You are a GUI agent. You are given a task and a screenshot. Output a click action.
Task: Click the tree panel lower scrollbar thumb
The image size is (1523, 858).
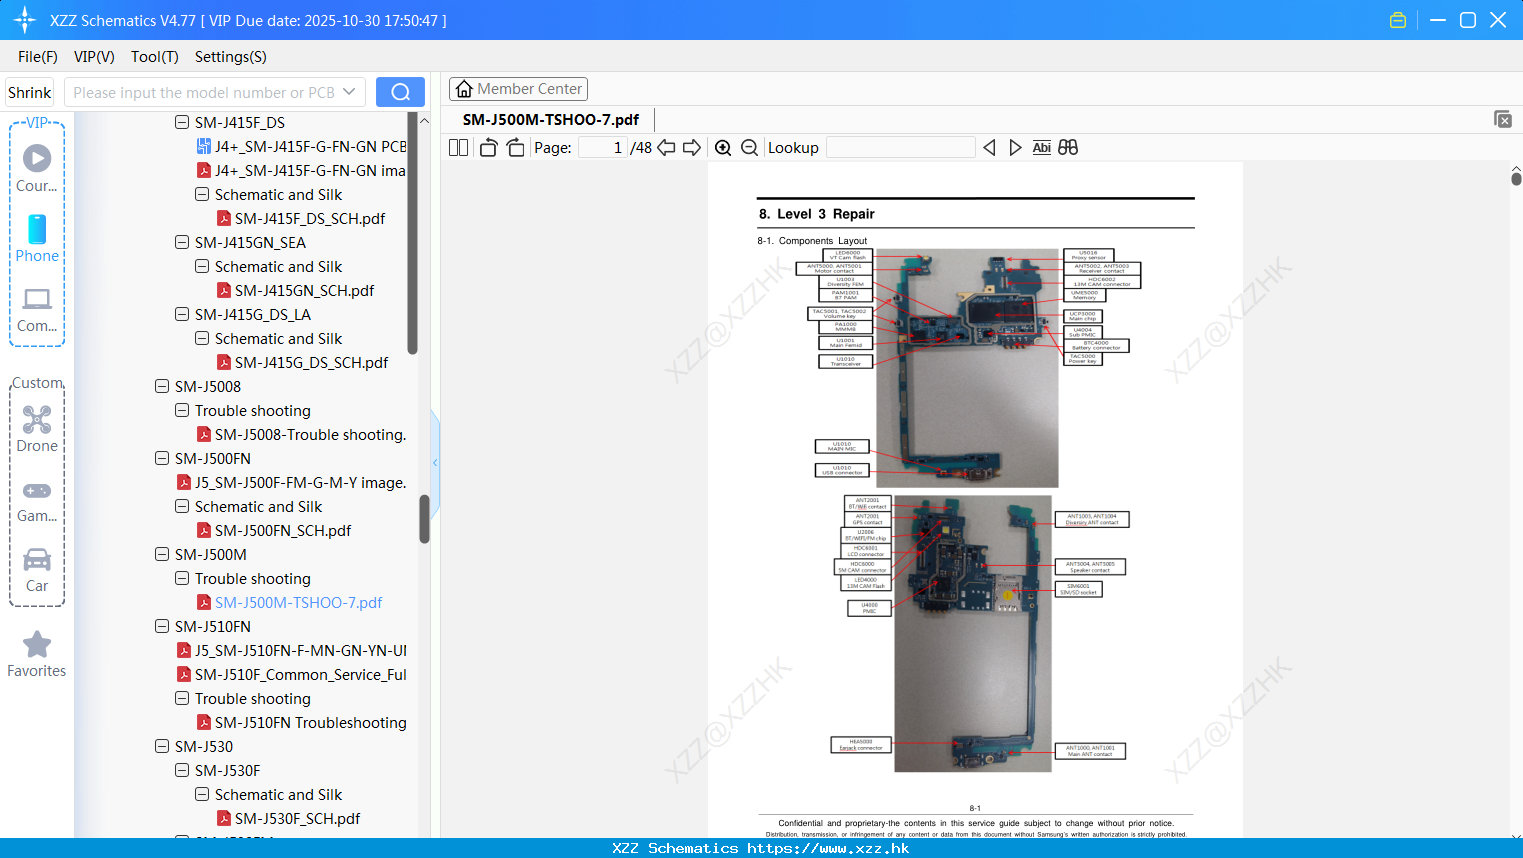point(424,519)
